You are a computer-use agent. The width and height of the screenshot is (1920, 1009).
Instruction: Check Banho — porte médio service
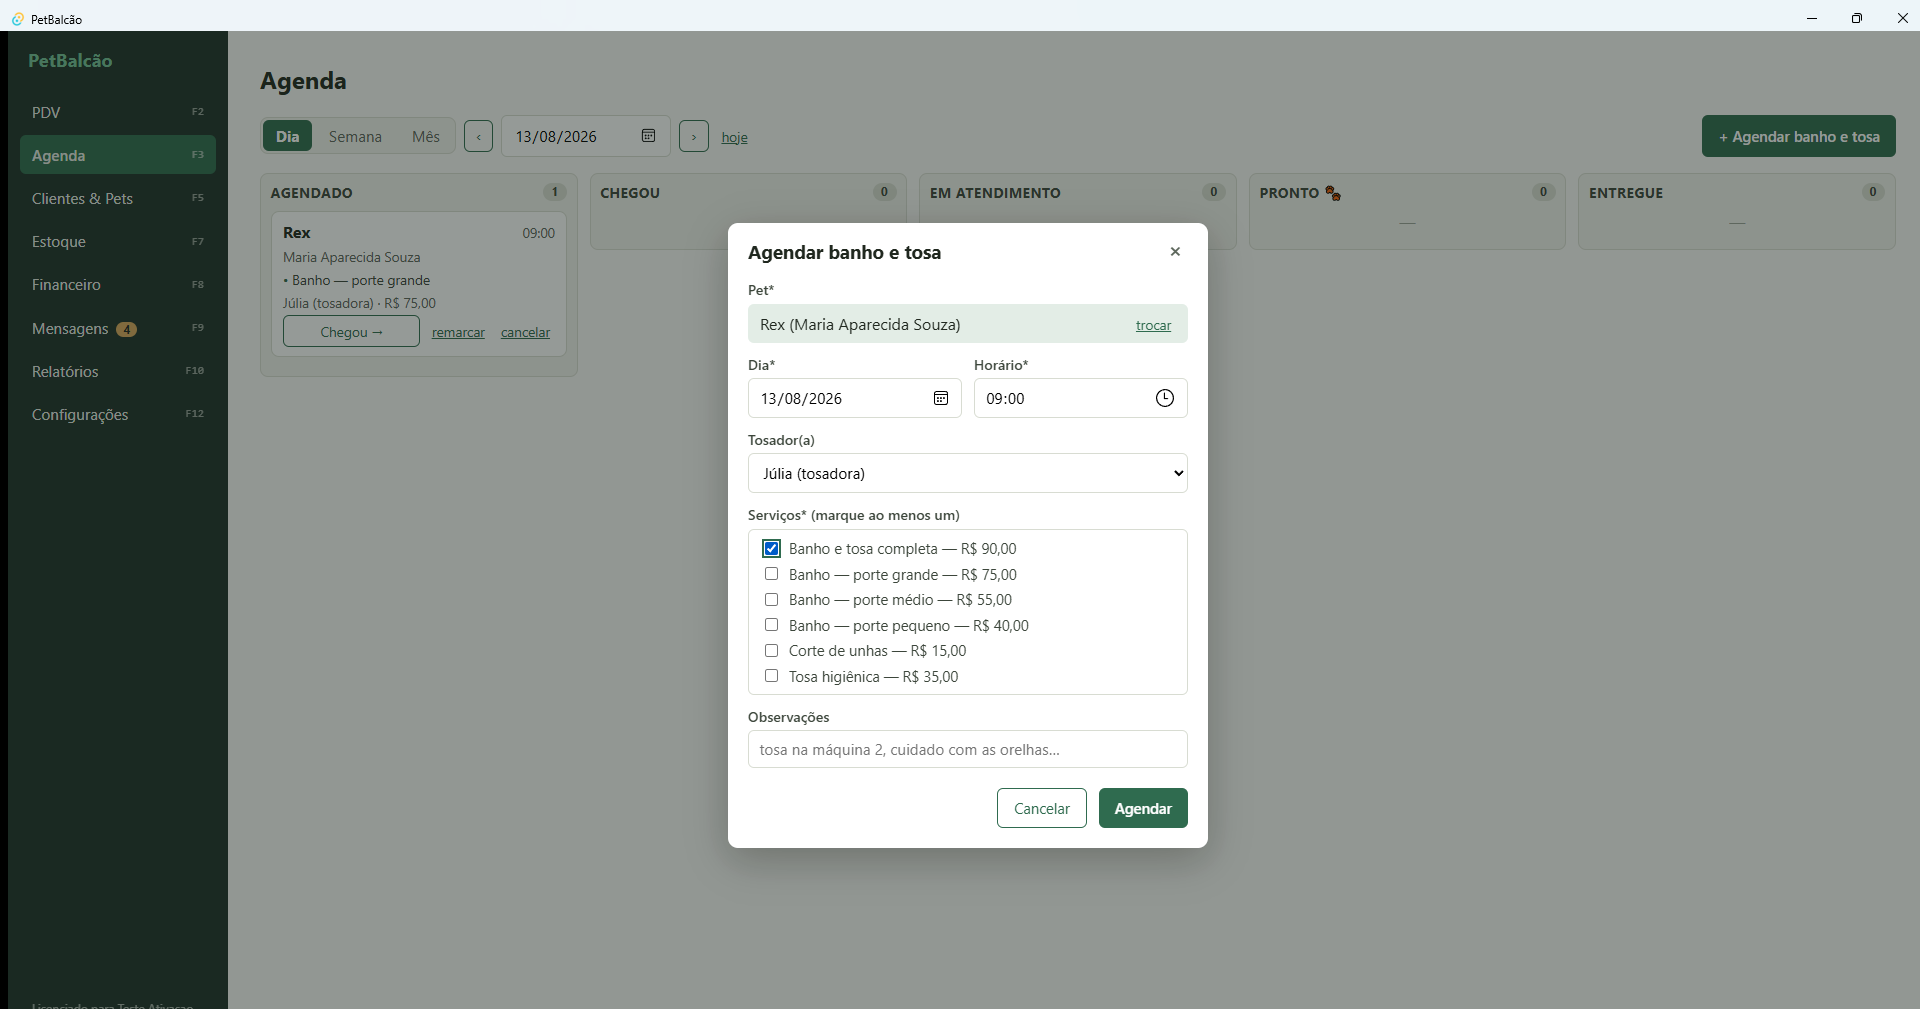pyautogui.click(x=771, y=600)
